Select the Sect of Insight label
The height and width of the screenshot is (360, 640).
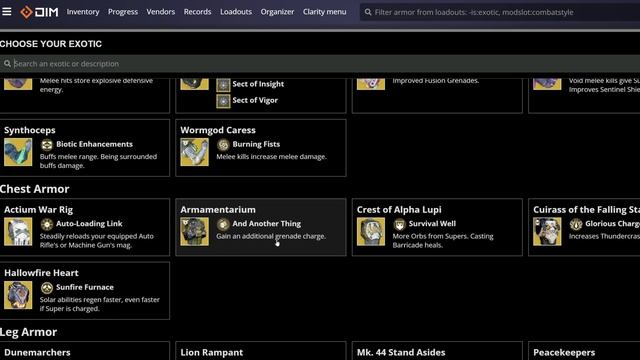pos(258,84)
